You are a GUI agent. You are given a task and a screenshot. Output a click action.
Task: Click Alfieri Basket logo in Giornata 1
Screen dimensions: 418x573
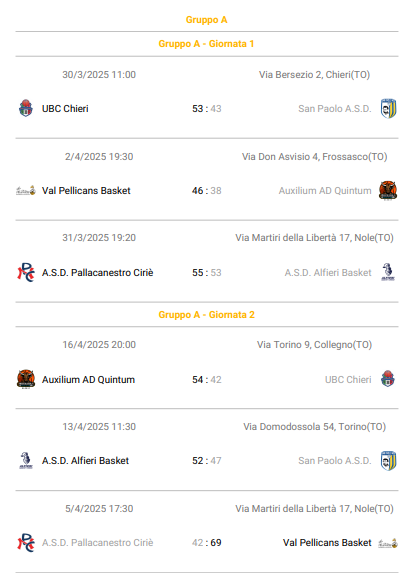[x=388, y=272]
